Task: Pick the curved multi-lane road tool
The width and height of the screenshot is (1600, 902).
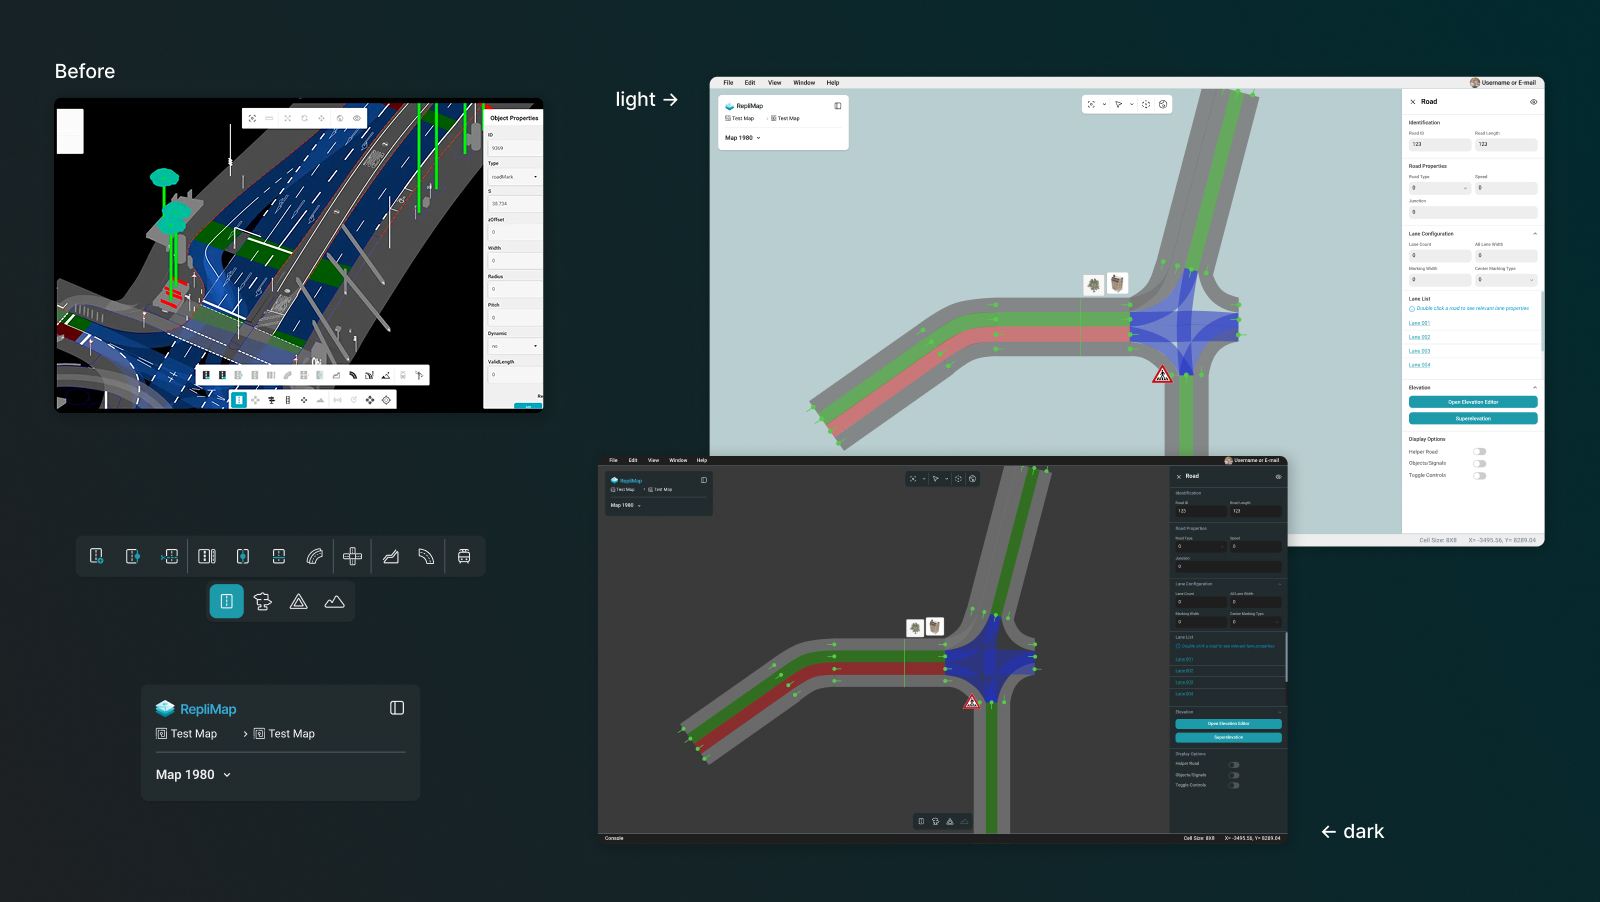Action: 315,556
